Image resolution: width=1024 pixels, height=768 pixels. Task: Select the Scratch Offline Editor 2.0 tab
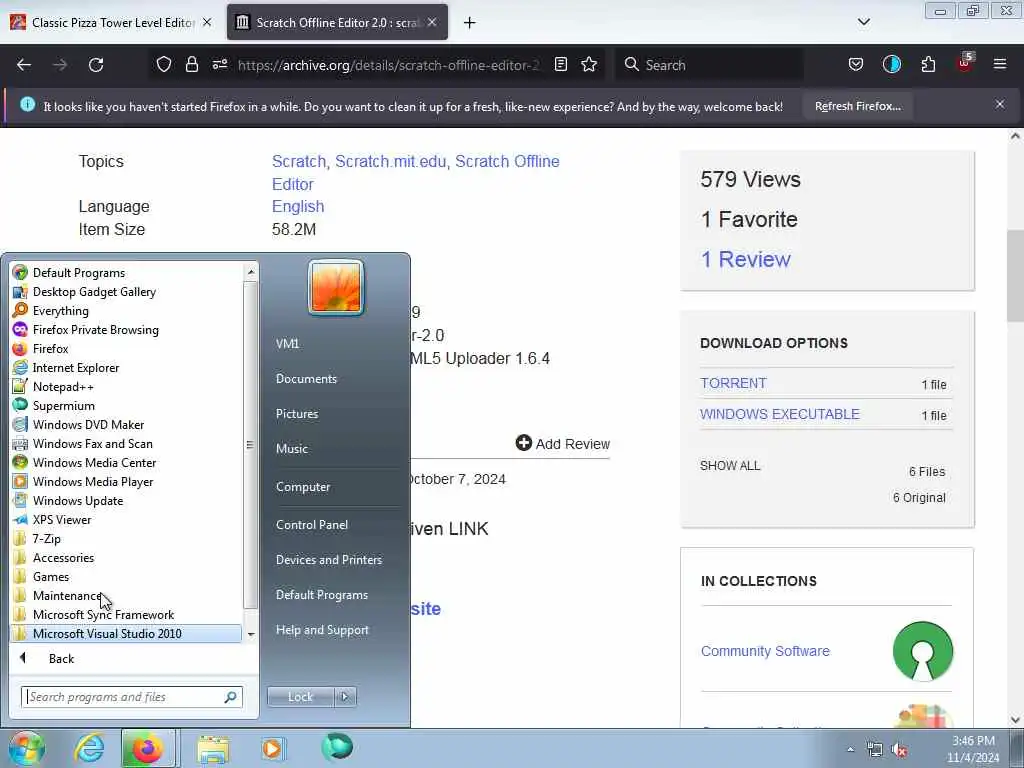(x=337, y=22)
